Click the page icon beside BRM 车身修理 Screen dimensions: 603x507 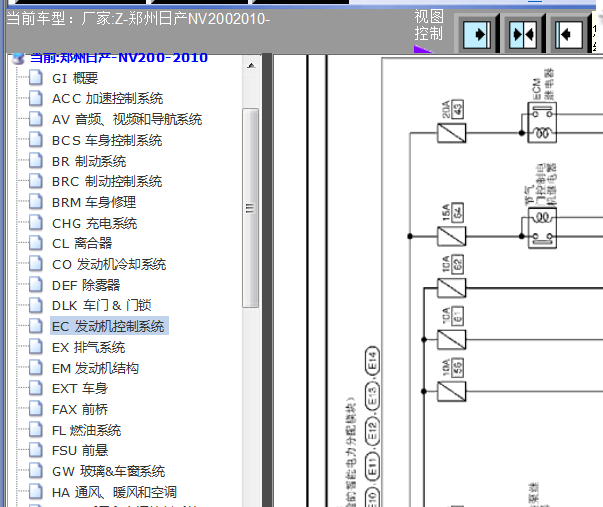pyautogui.click(x=36, y=201)
